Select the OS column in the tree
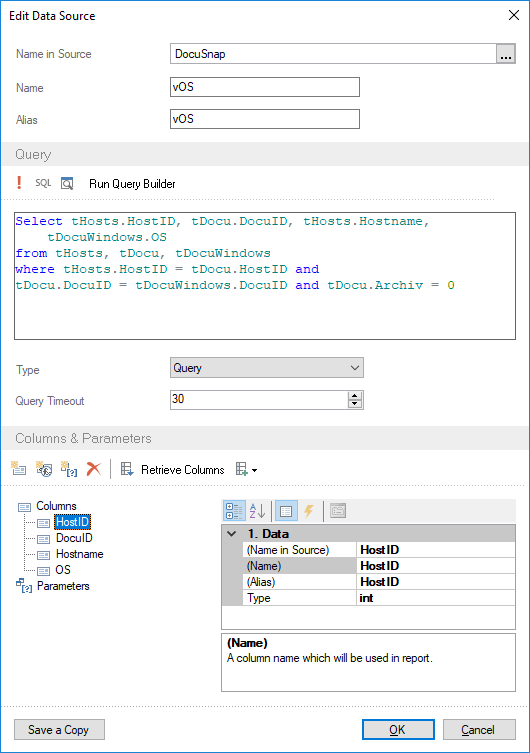This screenshot has height=753, width=530. tap(63, 570)
